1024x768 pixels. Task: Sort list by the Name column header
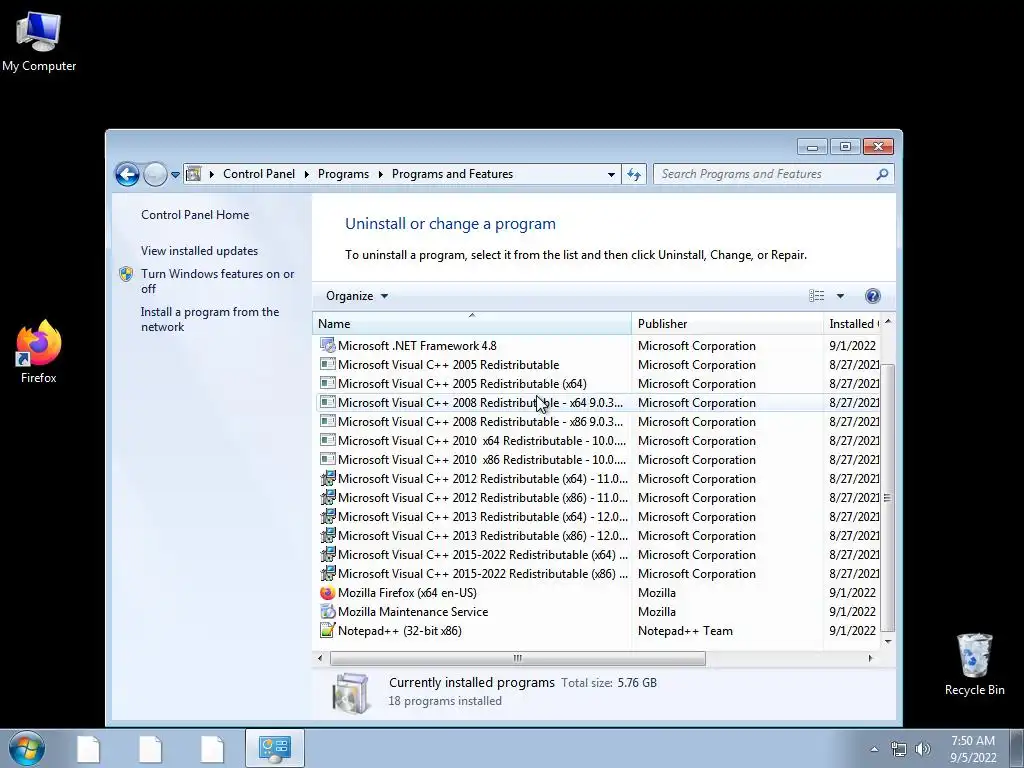(472, 324)
